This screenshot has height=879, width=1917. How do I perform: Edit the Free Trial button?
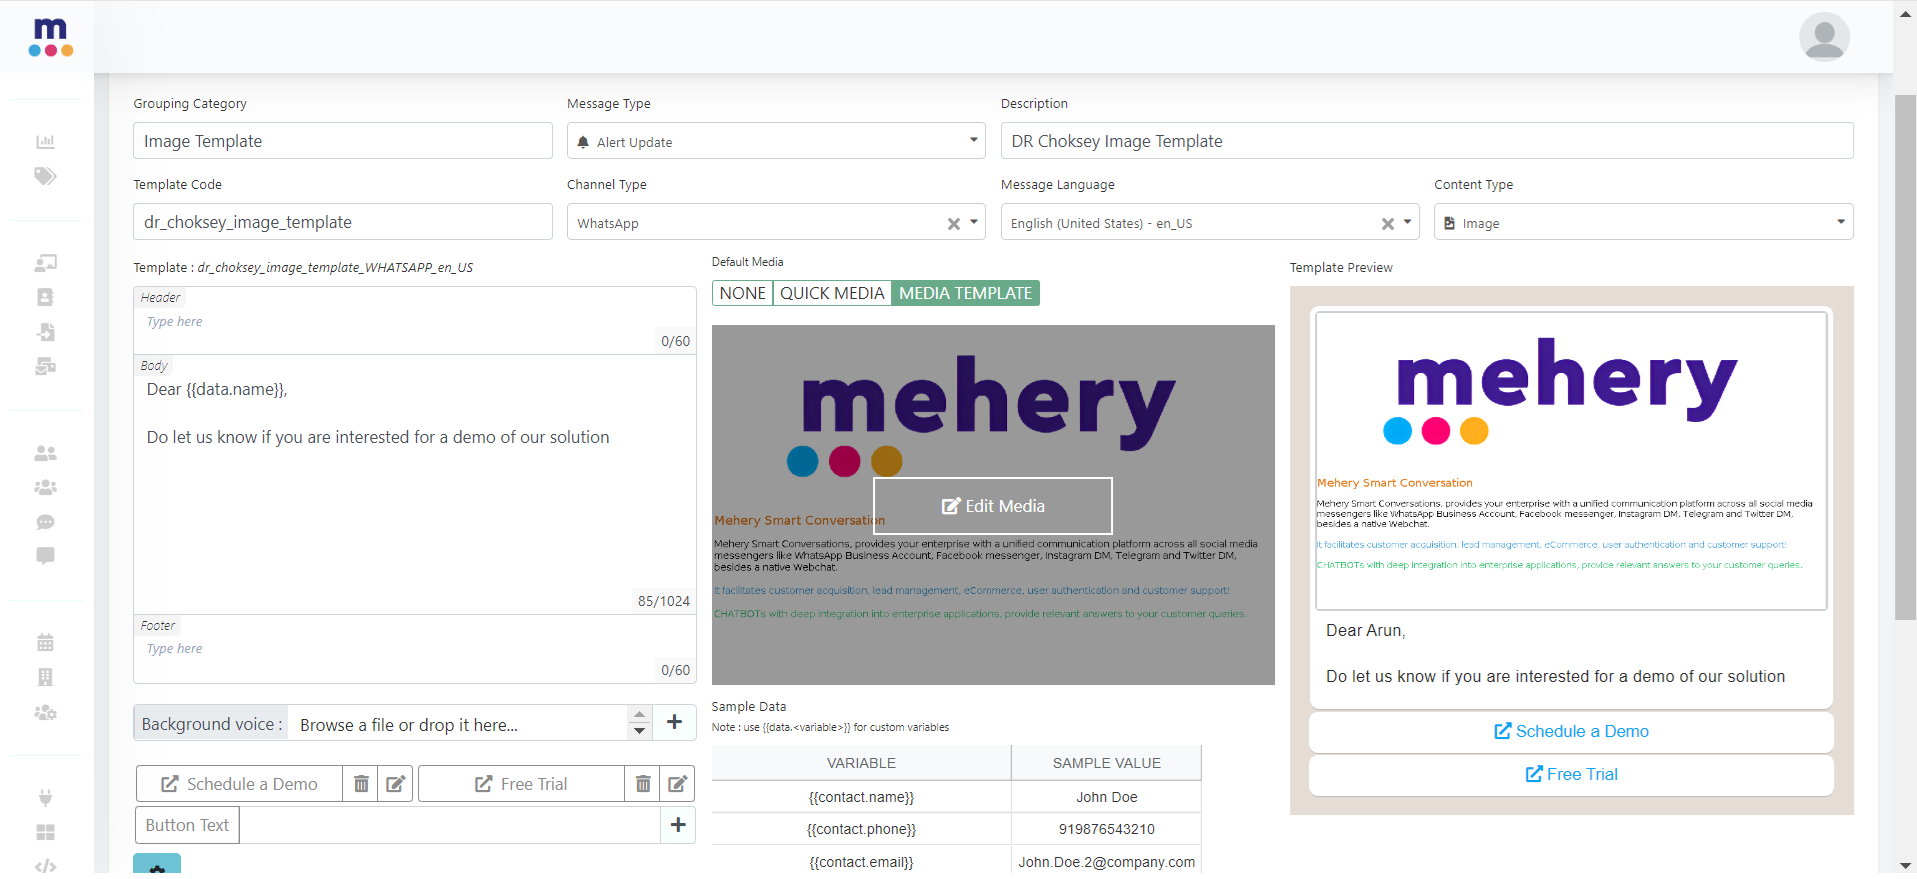pos(678,784)
